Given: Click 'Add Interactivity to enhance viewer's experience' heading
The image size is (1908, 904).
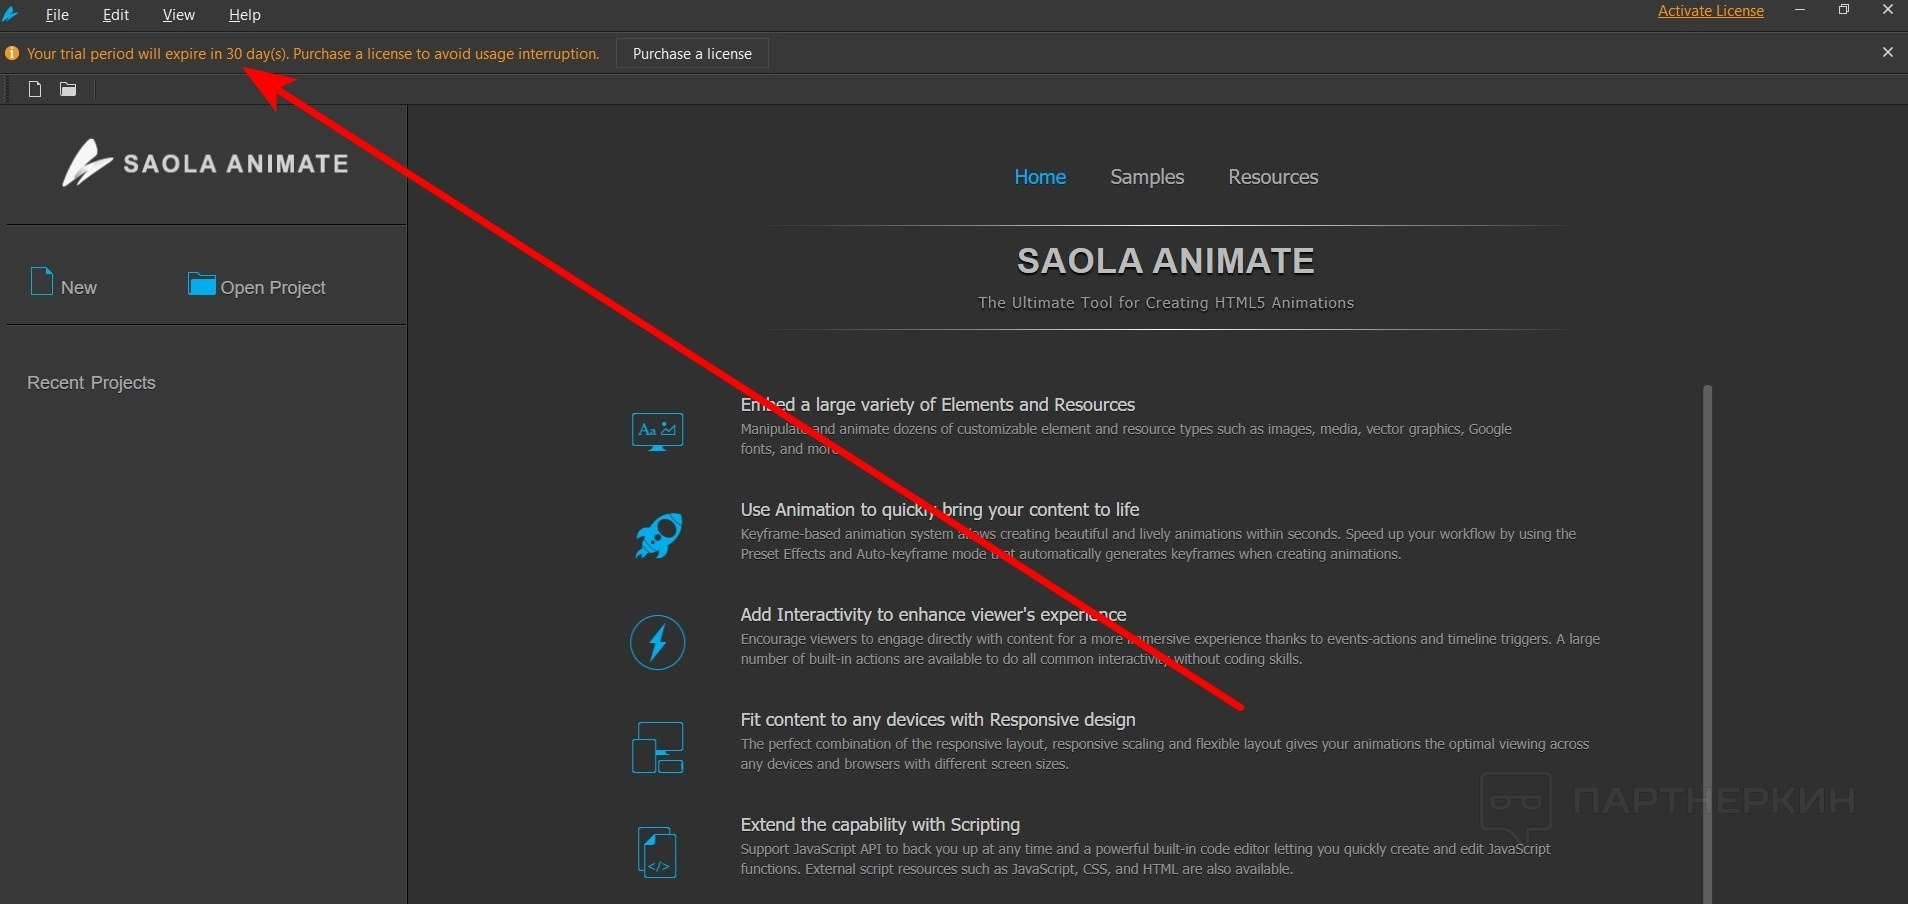Looking at the screenshot, I should [933, 615].
